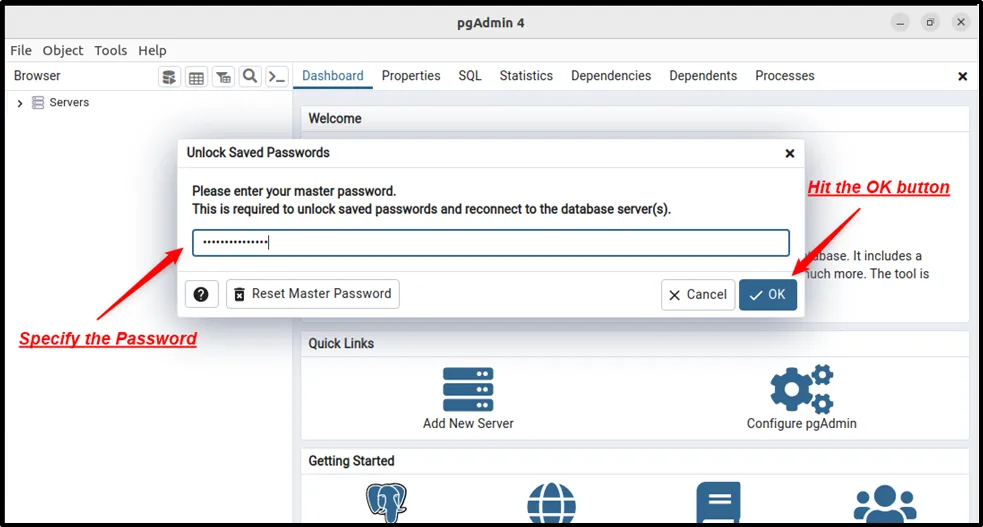Expand the Servers tree node
The image size is (983, 527).
20,103
